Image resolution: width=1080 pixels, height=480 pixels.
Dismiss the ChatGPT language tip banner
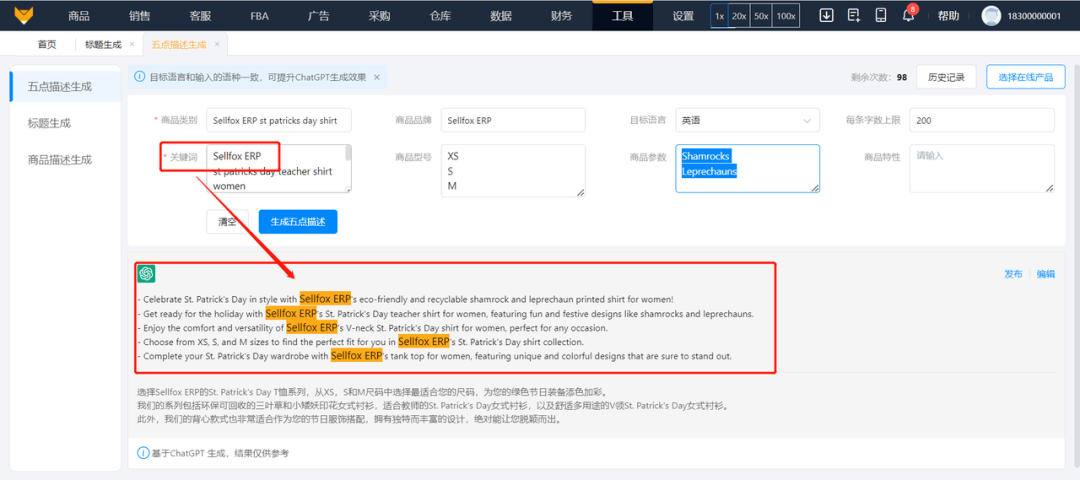377,77
